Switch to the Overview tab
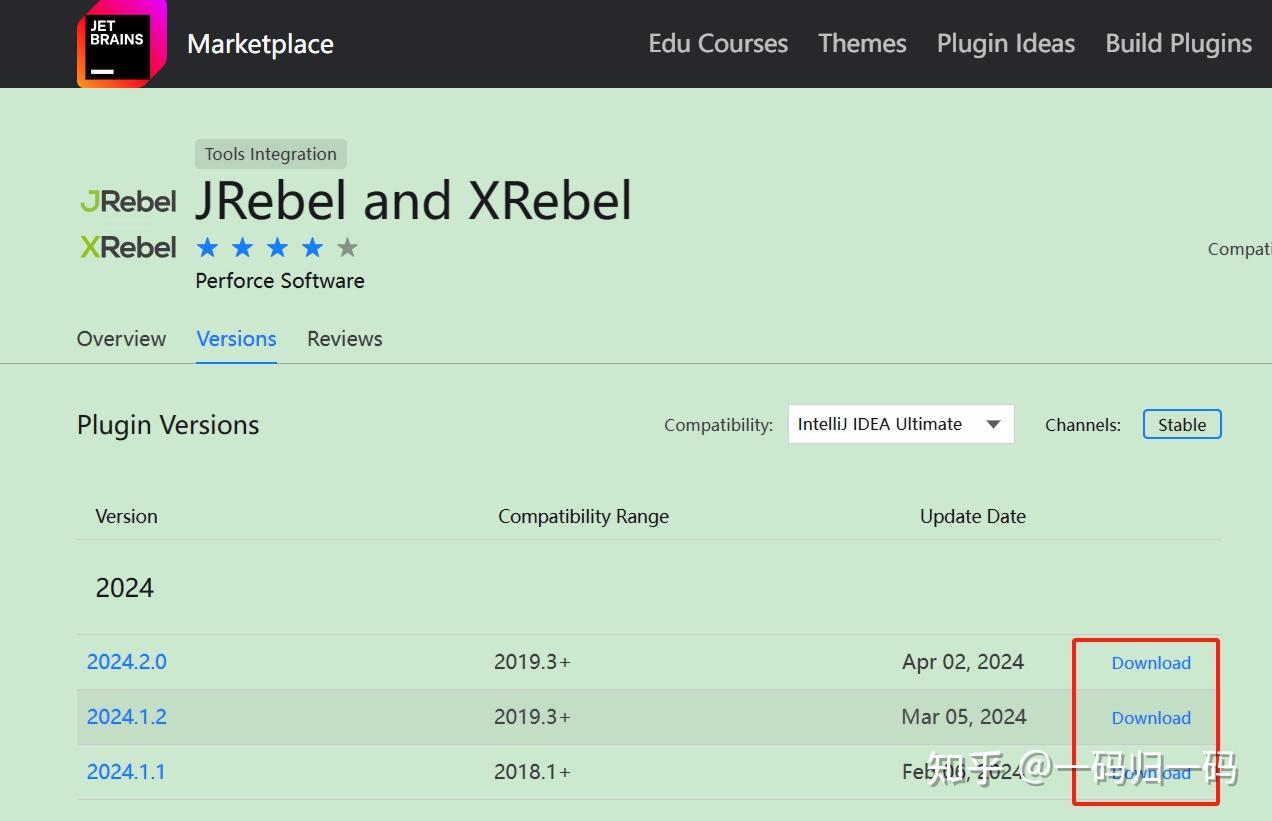 (x=121, y=339)
